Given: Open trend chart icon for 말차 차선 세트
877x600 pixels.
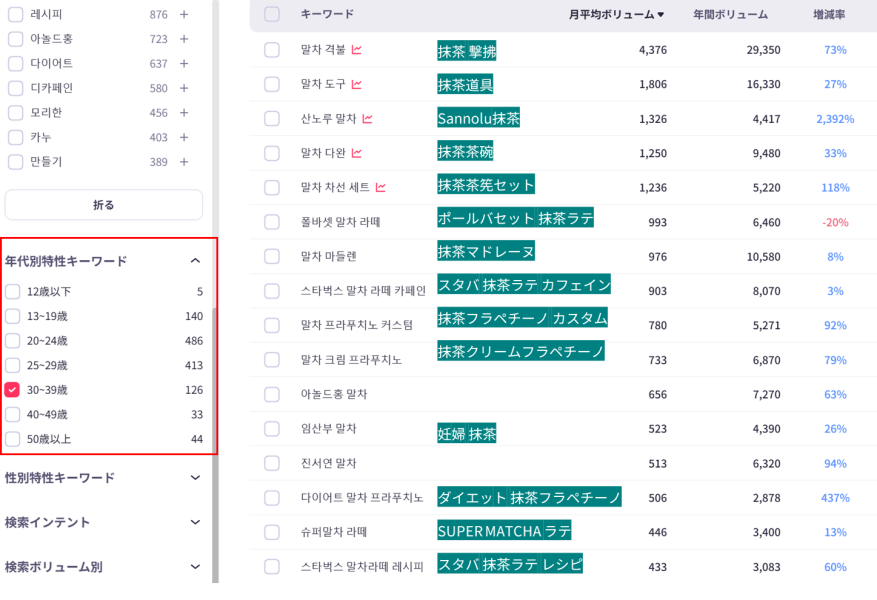Looking at the screenshot, I should [x=380, y=187].
